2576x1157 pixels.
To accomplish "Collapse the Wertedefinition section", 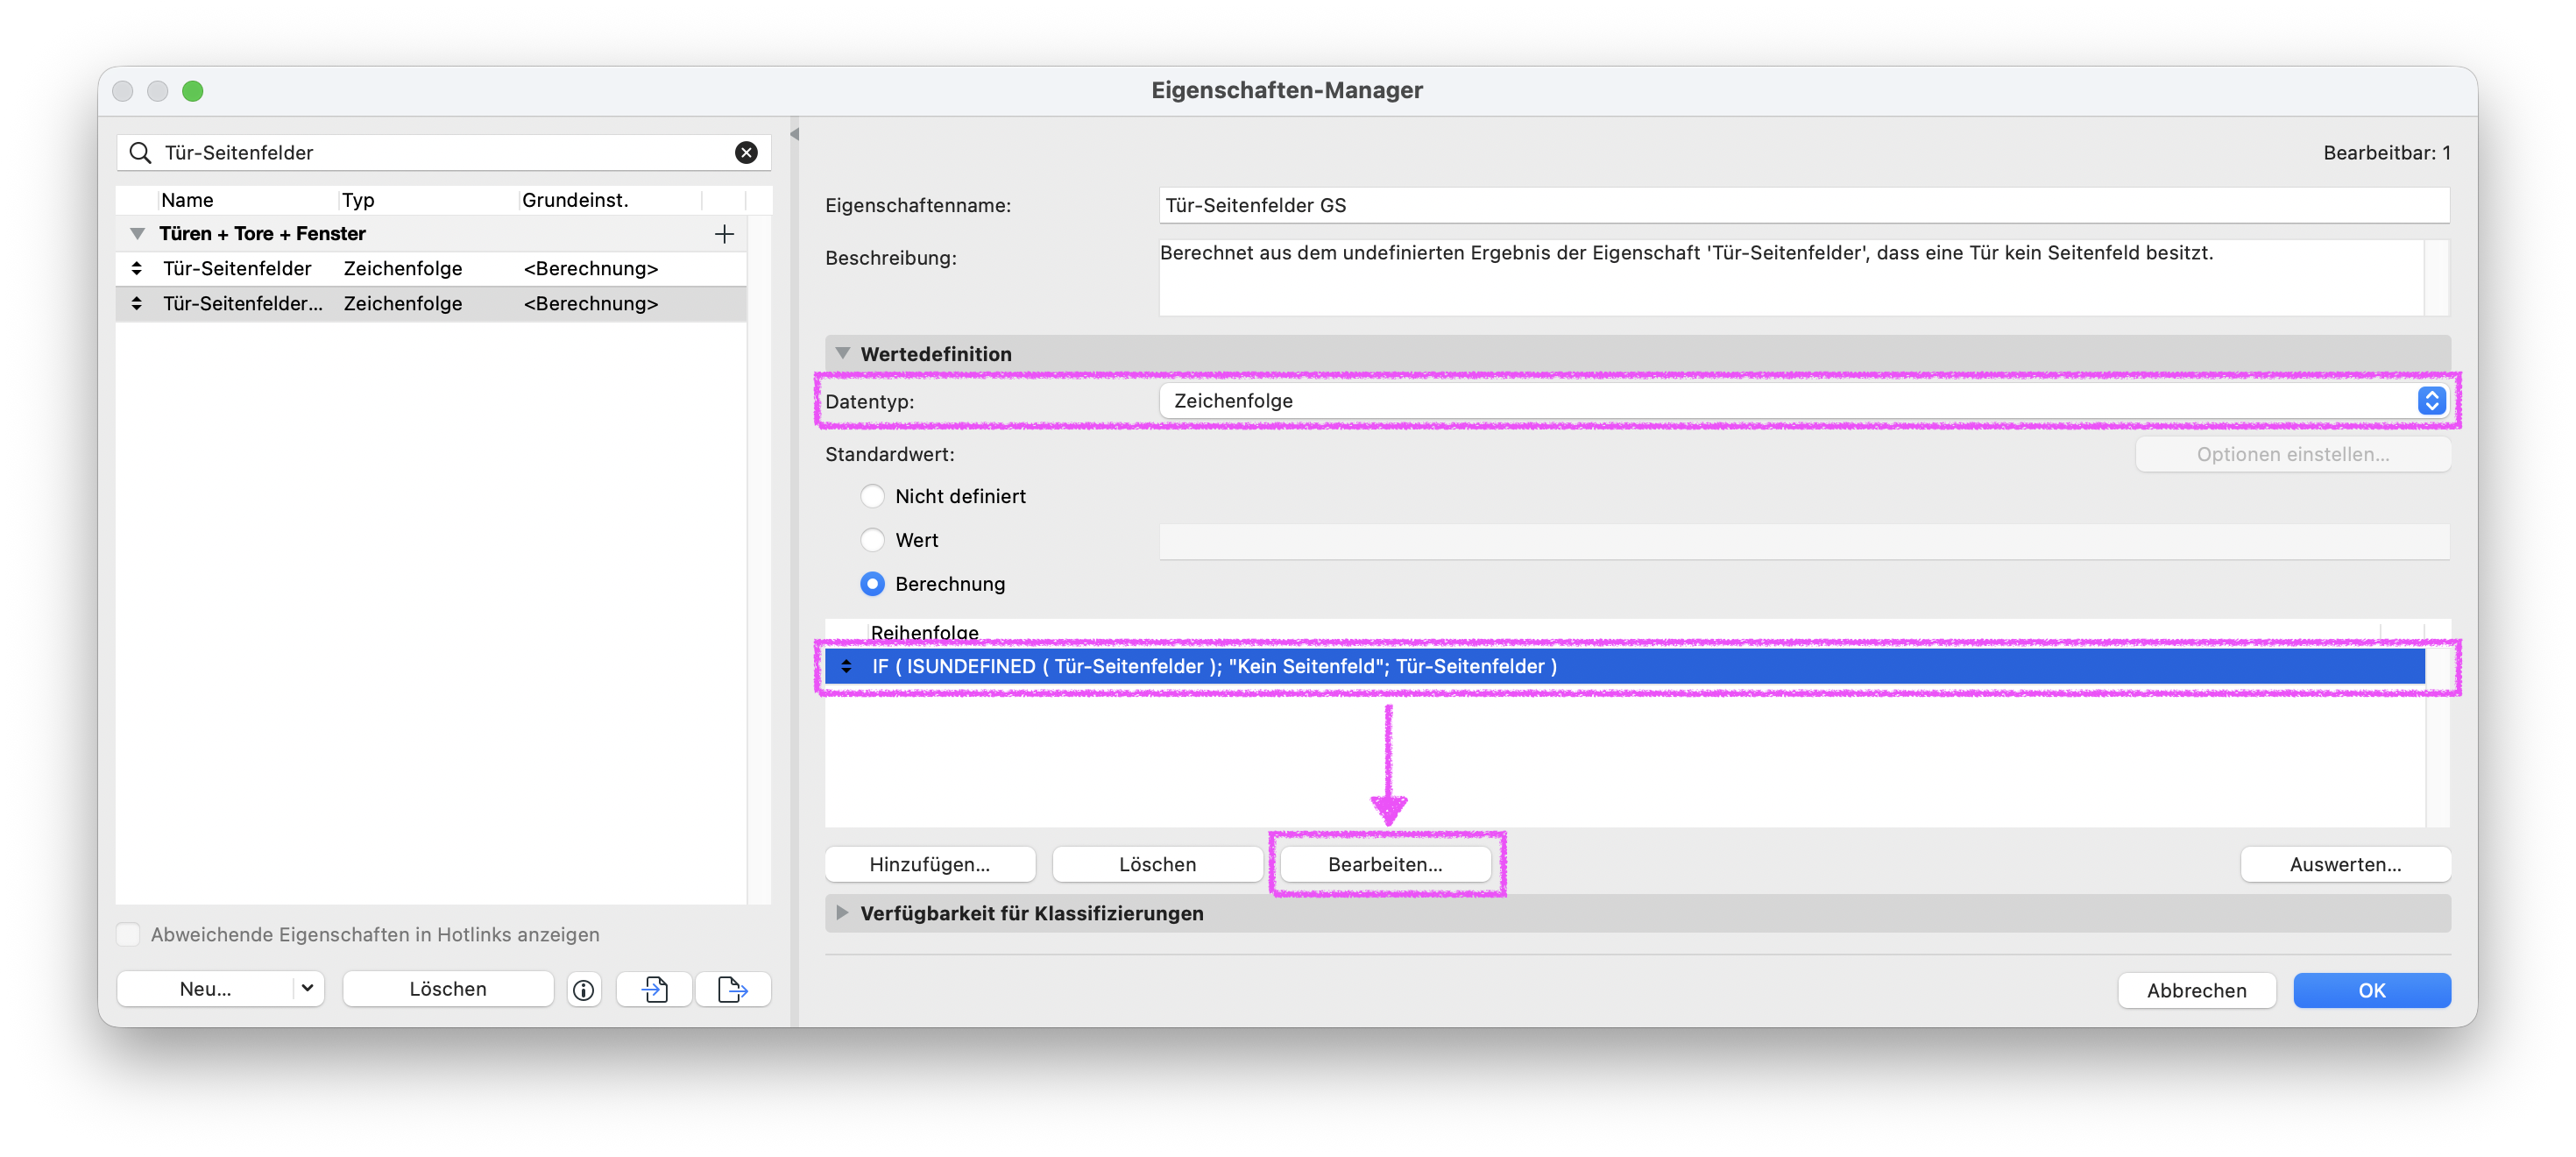I will pos(842,354).
